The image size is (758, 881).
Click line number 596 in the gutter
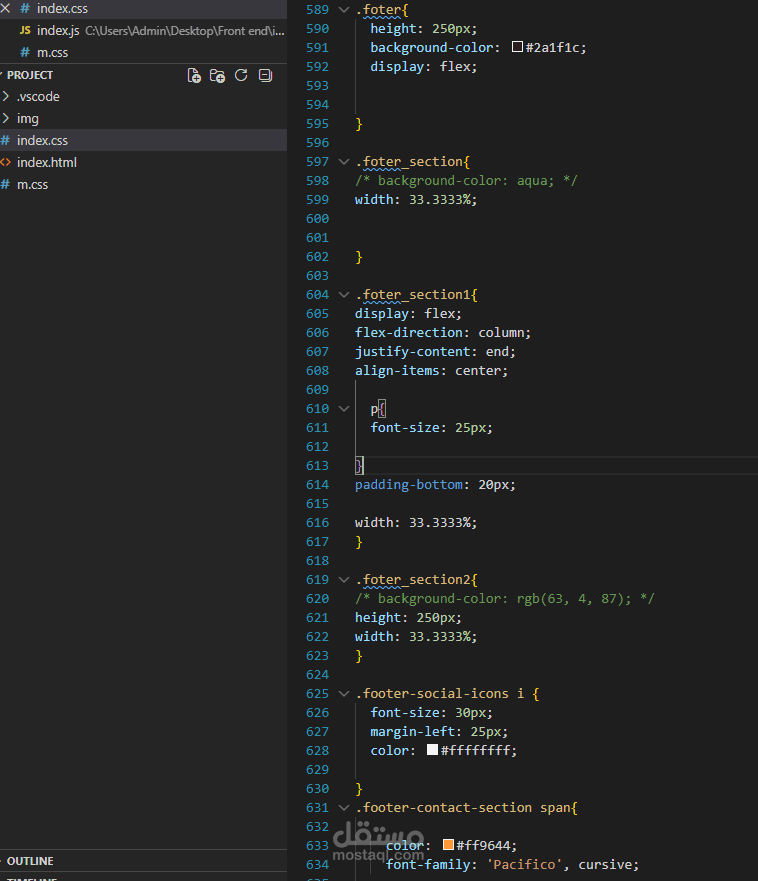coord(317,143)
